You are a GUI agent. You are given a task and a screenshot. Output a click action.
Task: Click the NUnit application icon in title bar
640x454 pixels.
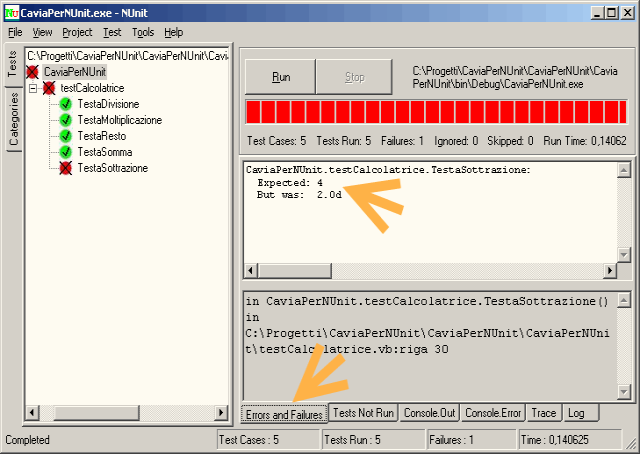coord(11,13)
